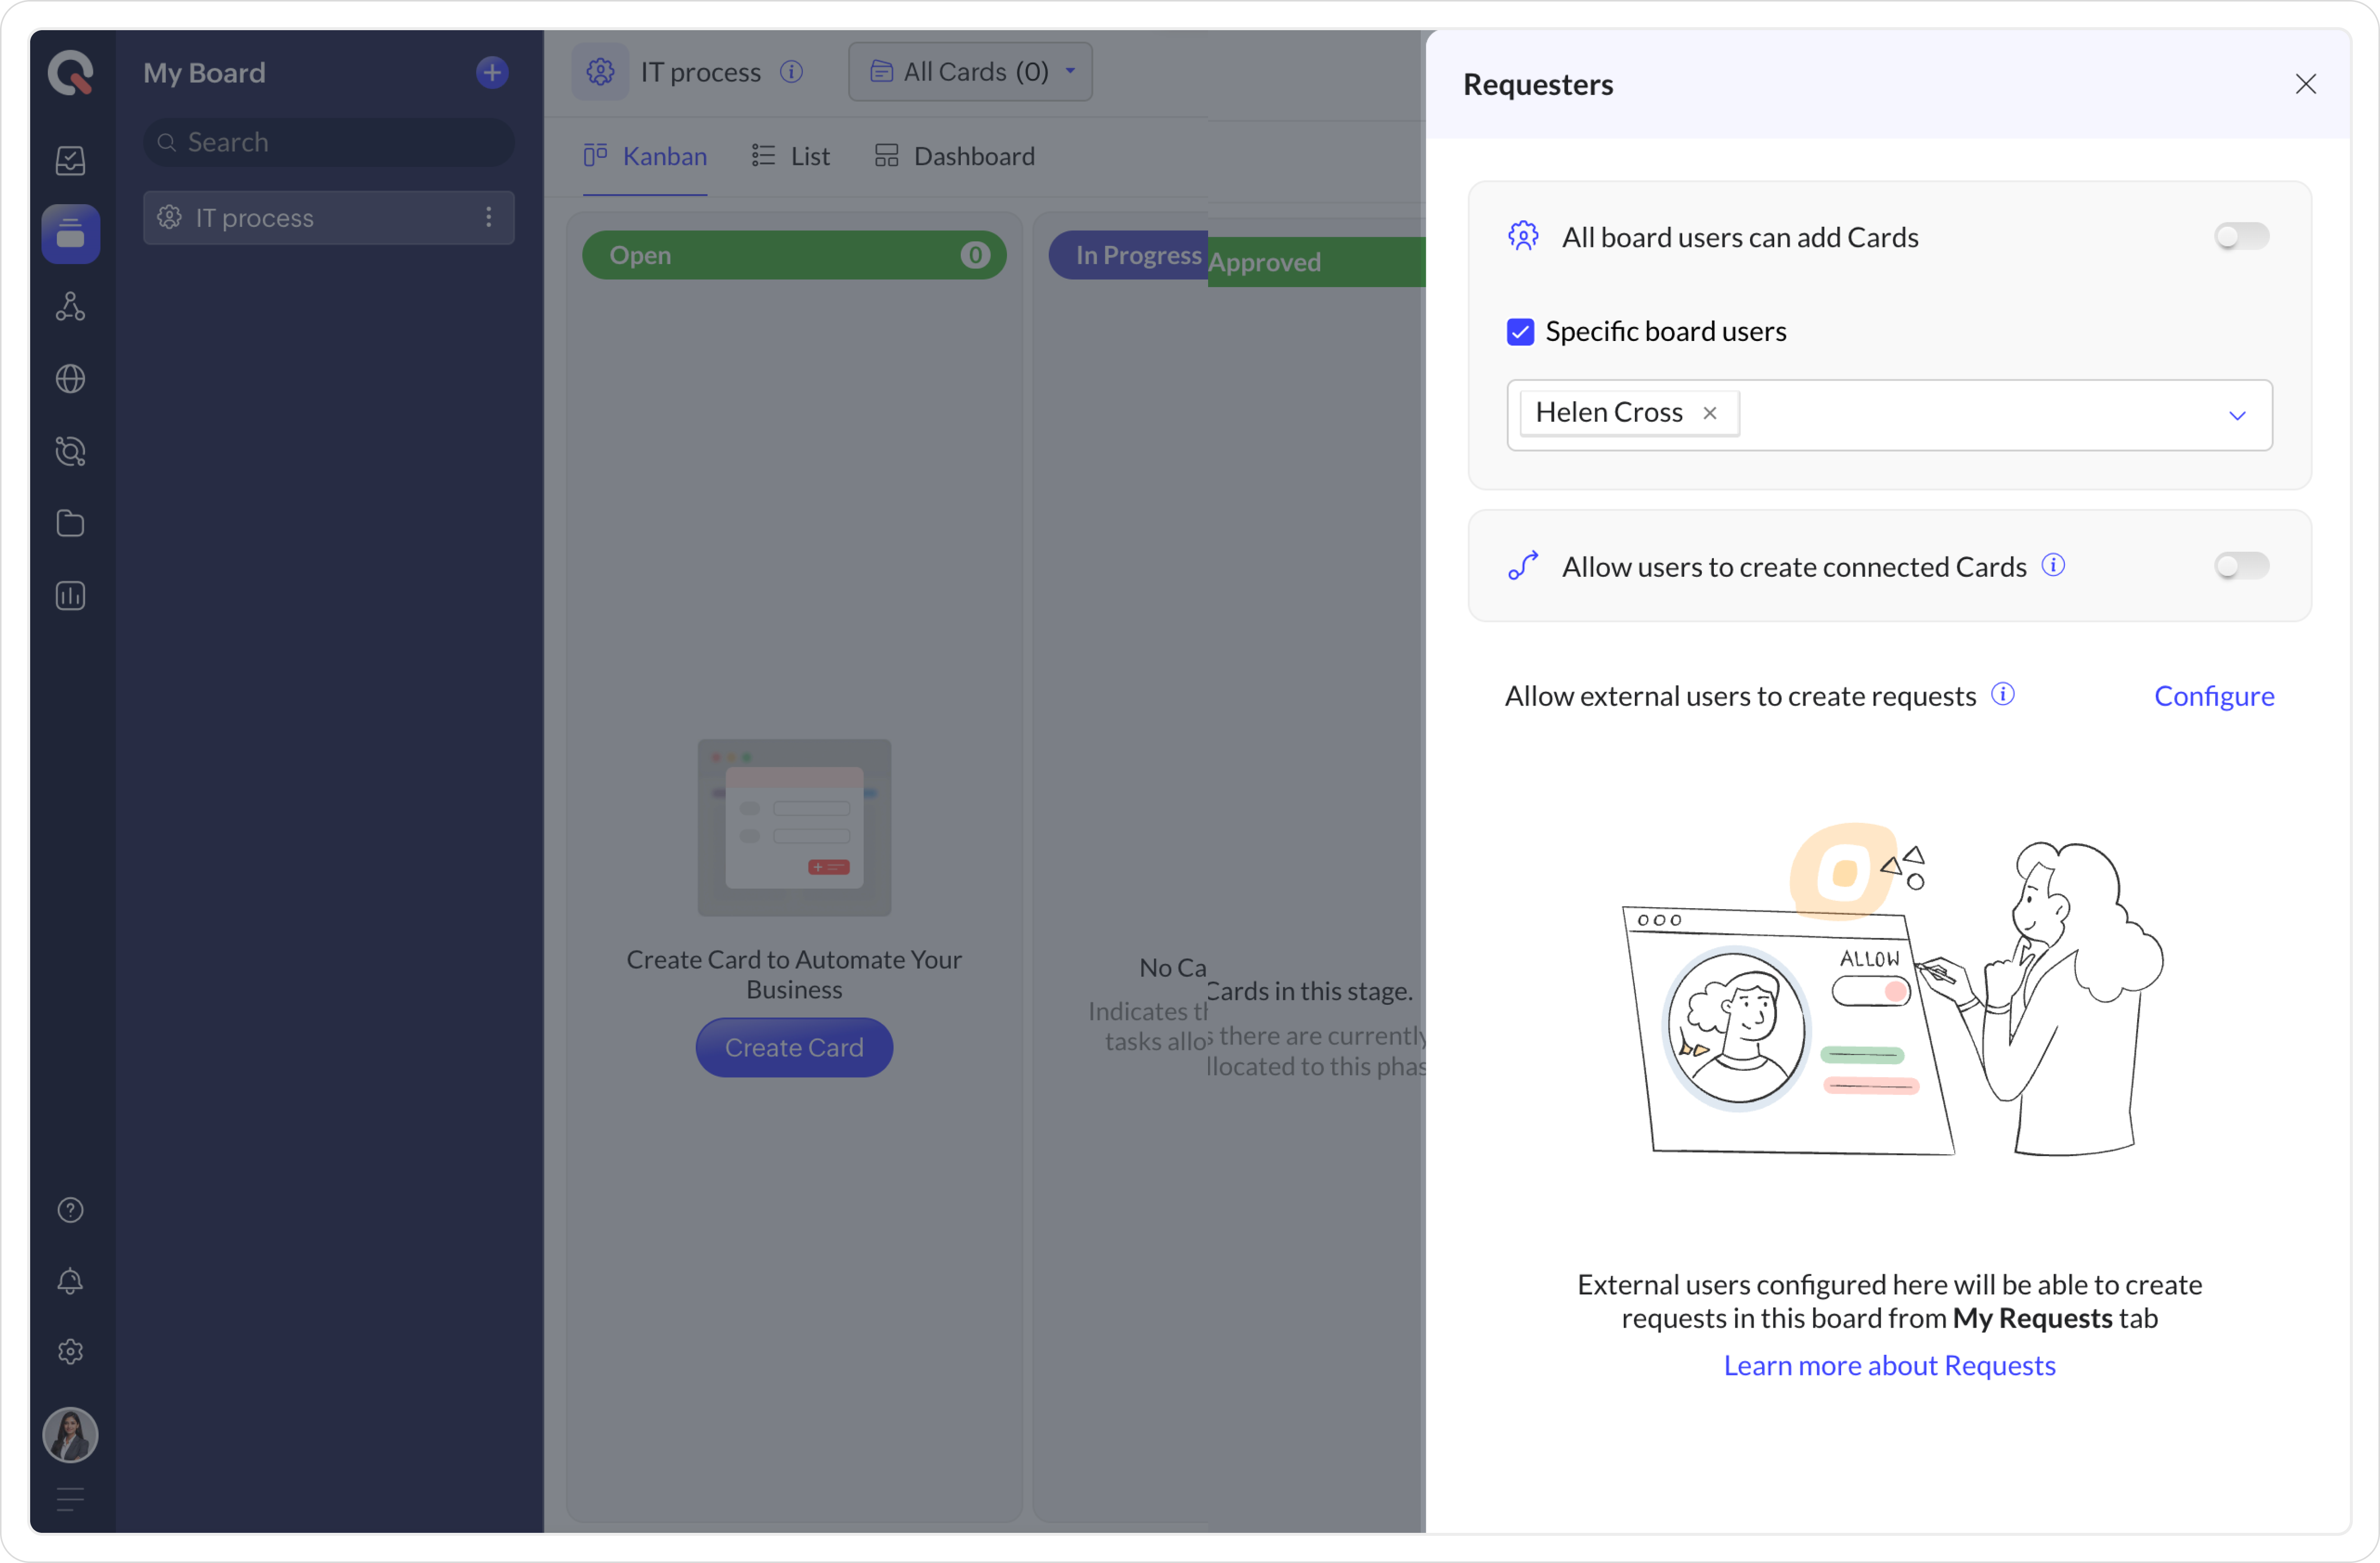
Task: Click the sidebar Search field
Action: 330,142
